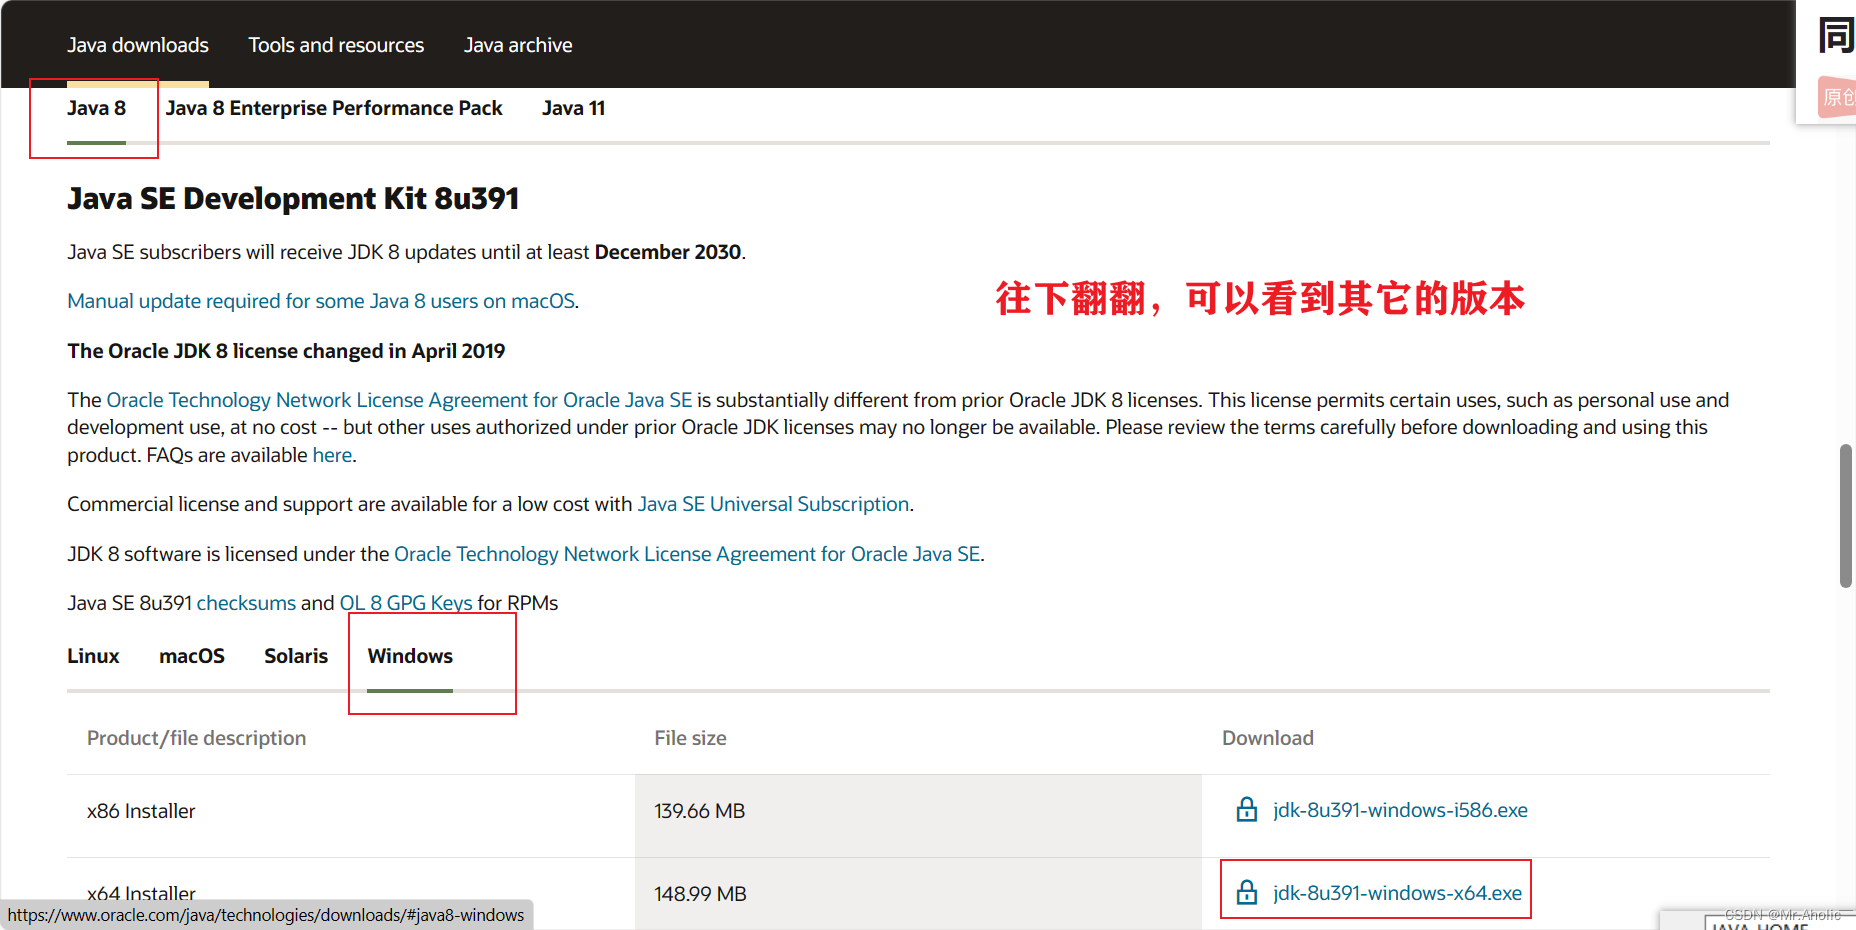The width and height of the screenshot is (1856, 930).
Task: Click the lock icon beside jdk-8u391-windows-i586.exe
Action: pyautogui.click(x=1246, y=809)
